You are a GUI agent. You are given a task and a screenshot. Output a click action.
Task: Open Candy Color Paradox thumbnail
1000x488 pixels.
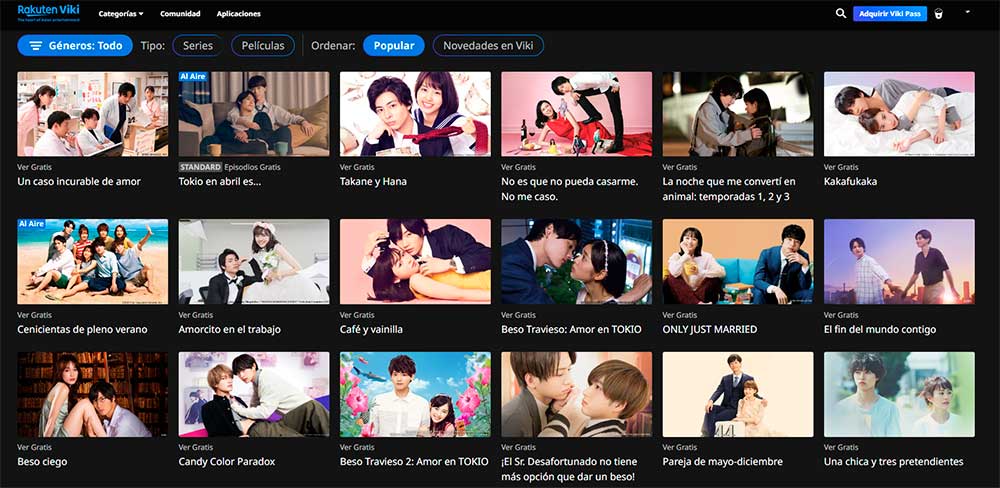point(254,394)
